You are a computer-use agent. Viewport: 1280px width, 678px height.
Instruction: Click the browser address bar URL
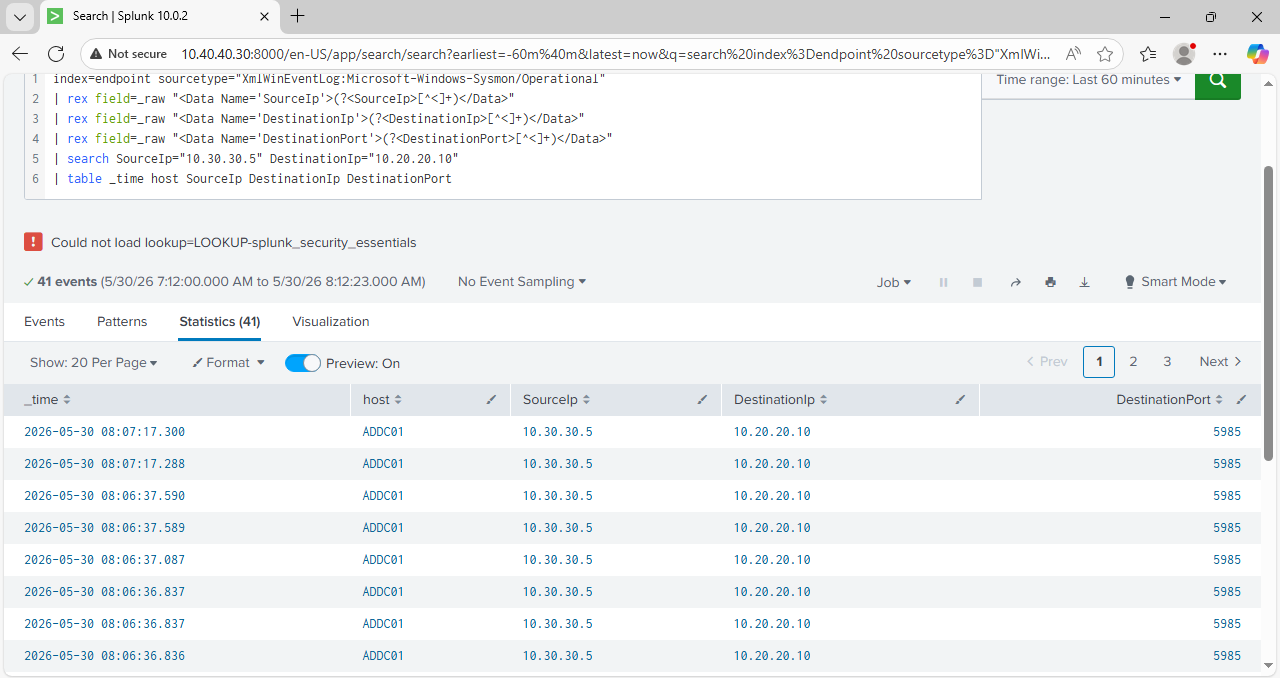click(615, 54)
